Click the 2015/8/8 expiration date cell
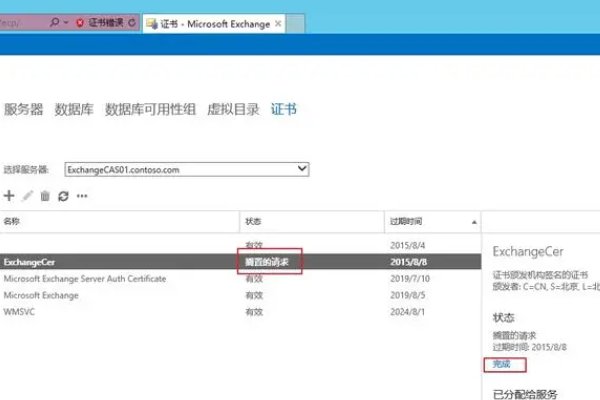The width and height of the screenshot is (600, 400). (x=408, y=262)
